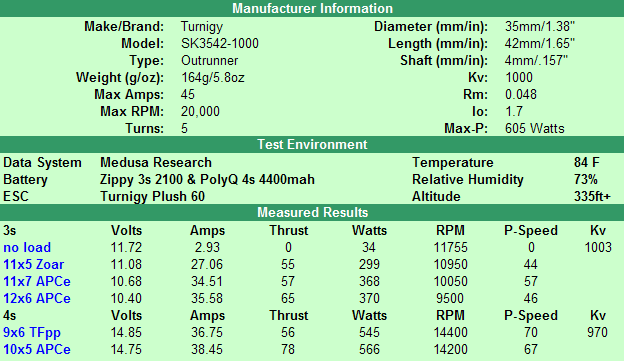Viewport: 624px width, 361px height.
Task: Select the 'Medusa Research' data system value
Action: (156, 162)
